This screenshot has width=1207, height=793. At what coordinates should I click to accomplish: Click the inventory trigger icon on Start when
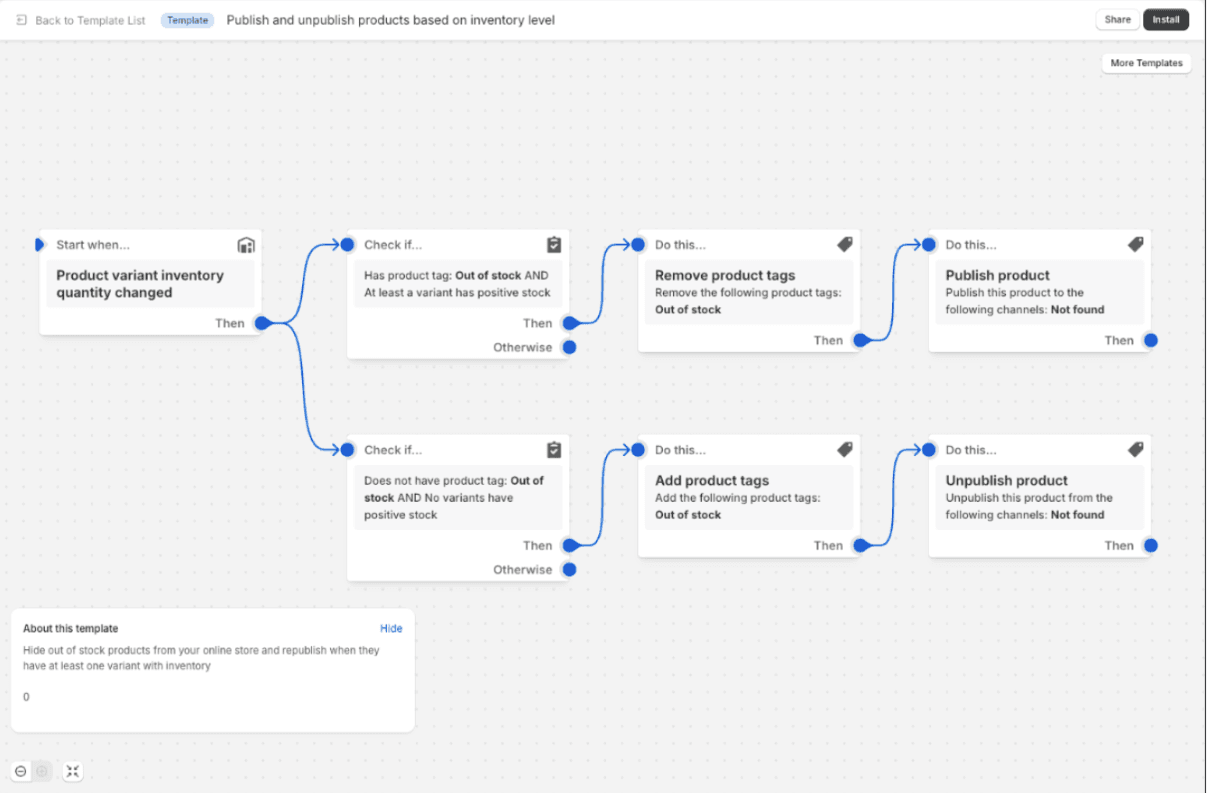tap(246, 245)
